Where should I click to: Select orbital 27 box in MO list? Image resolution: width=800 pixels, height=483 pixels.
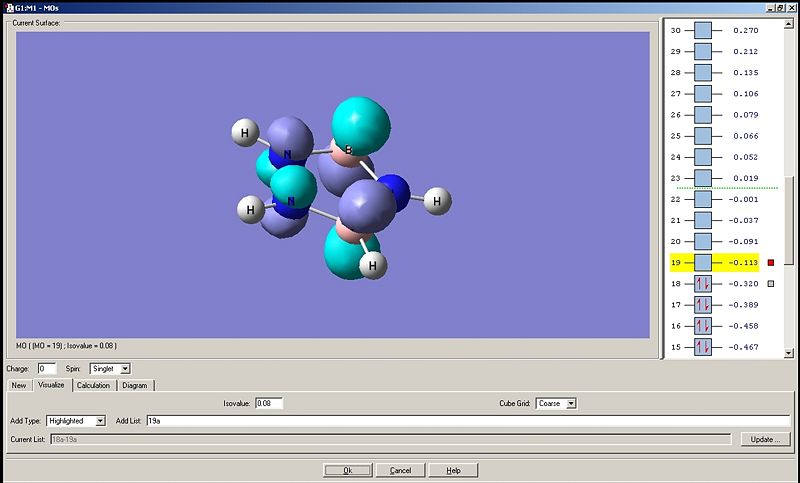703,94
